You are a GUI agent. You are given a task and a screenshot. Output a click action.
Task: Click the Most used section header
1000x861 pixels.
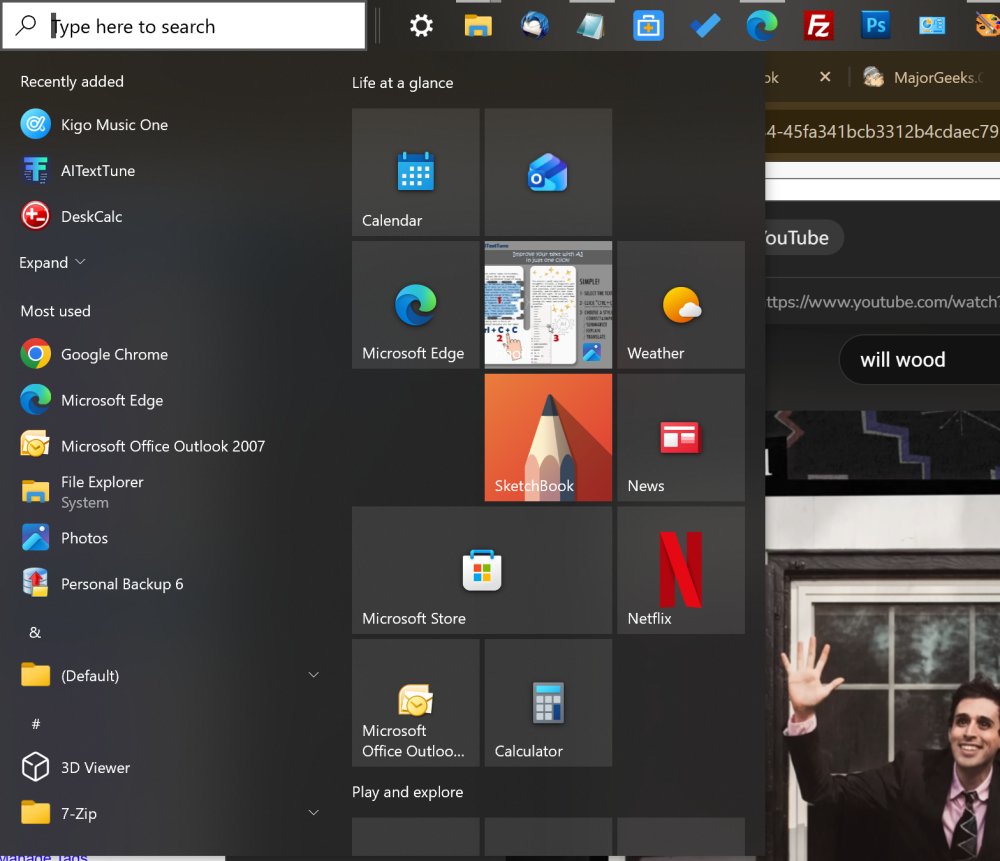55,311
